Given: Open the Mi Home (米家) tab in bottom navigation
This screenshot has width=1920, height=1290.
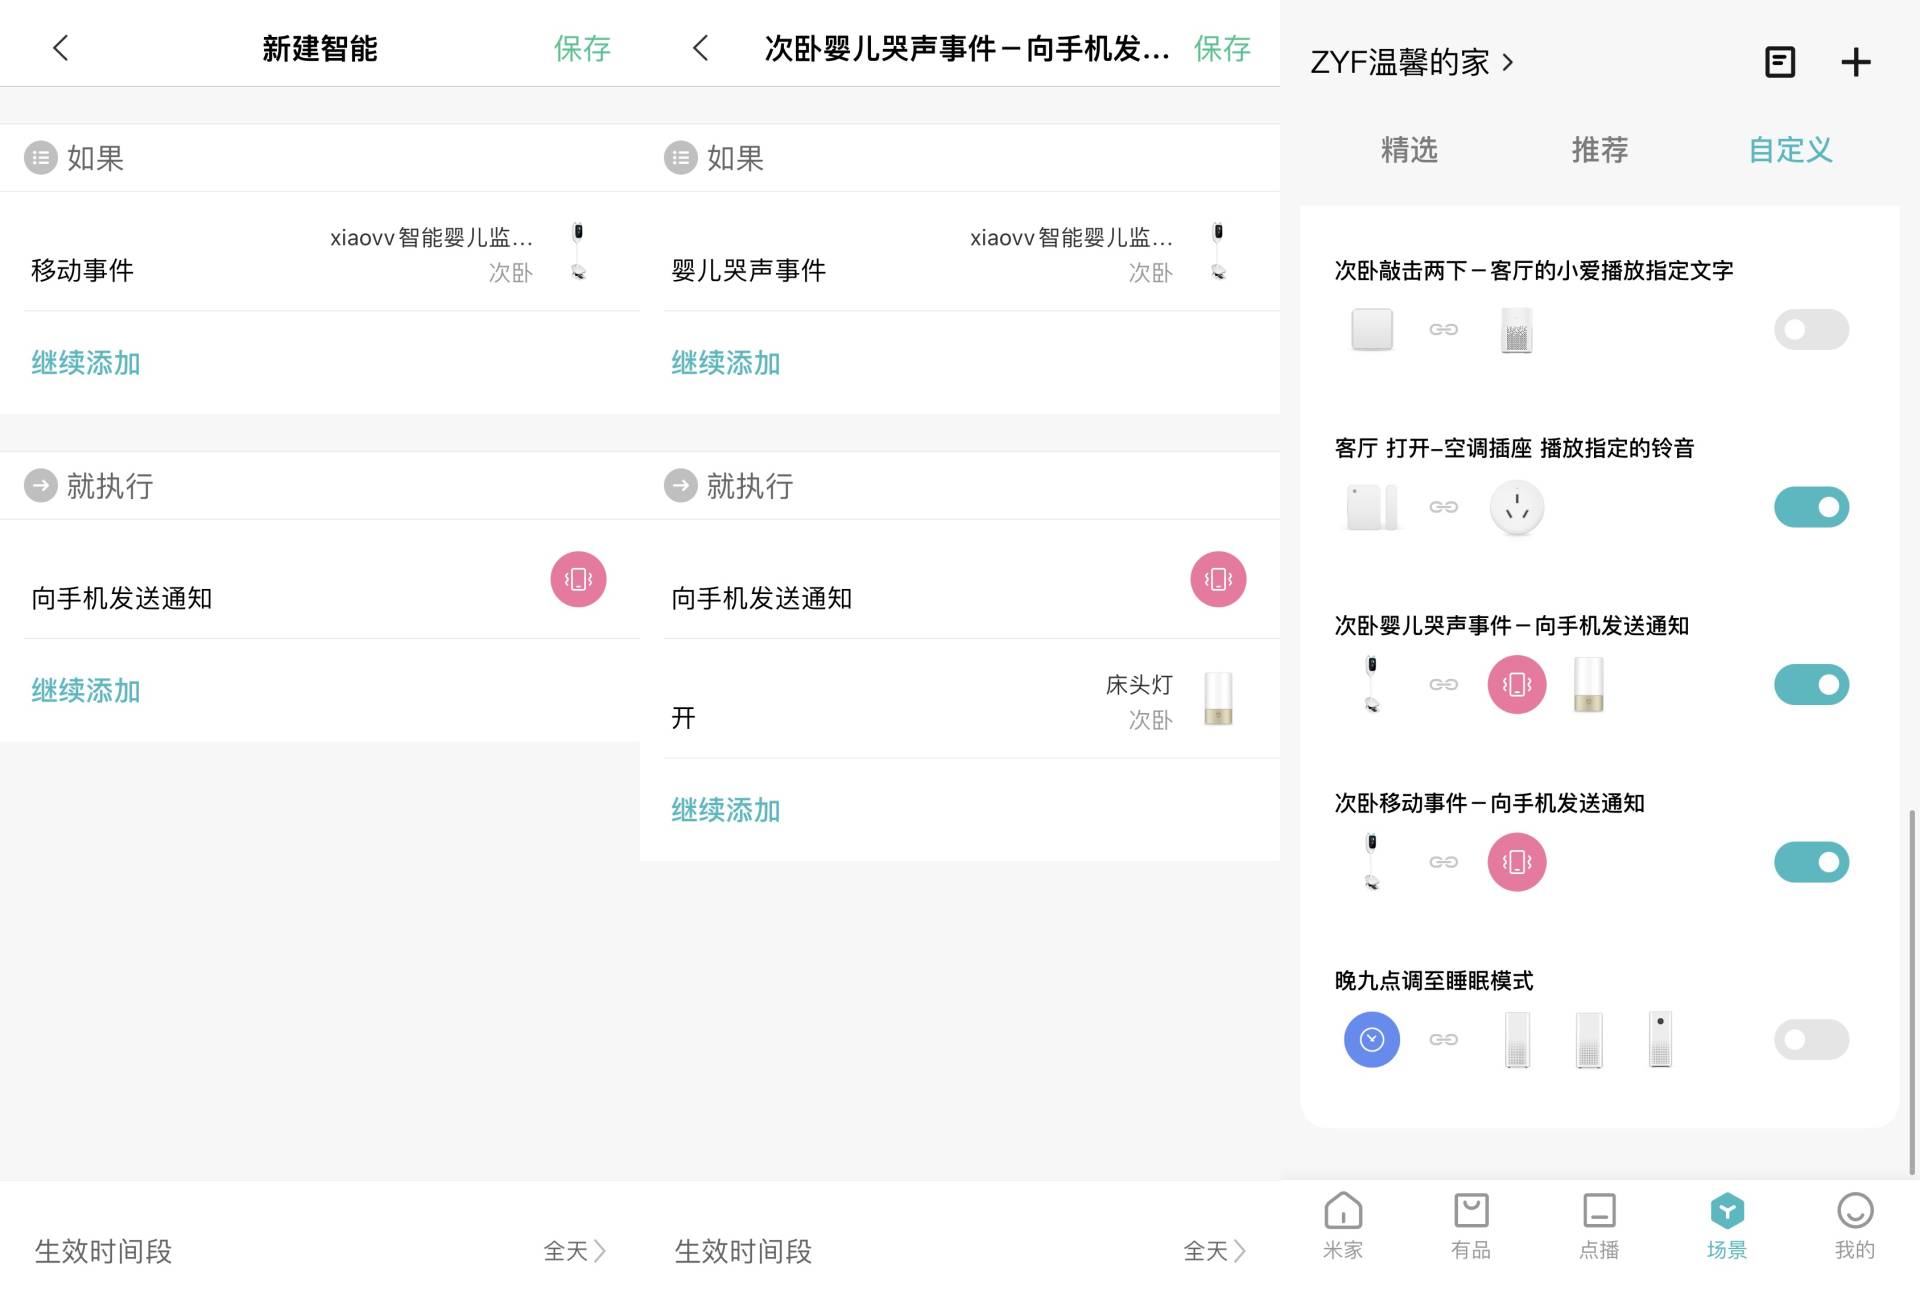Looking at the screenshot, I should click(x=1343, y=1222).
